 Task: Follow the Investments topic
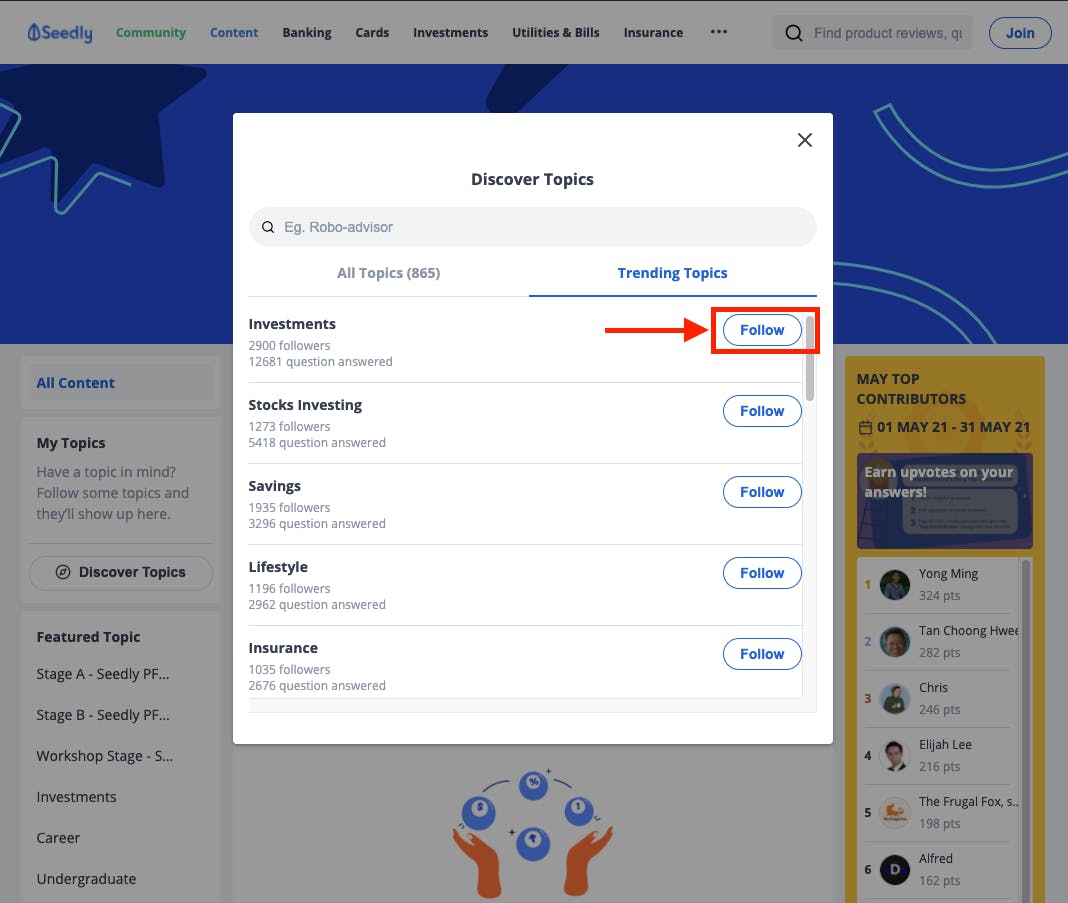coord(761,330)
